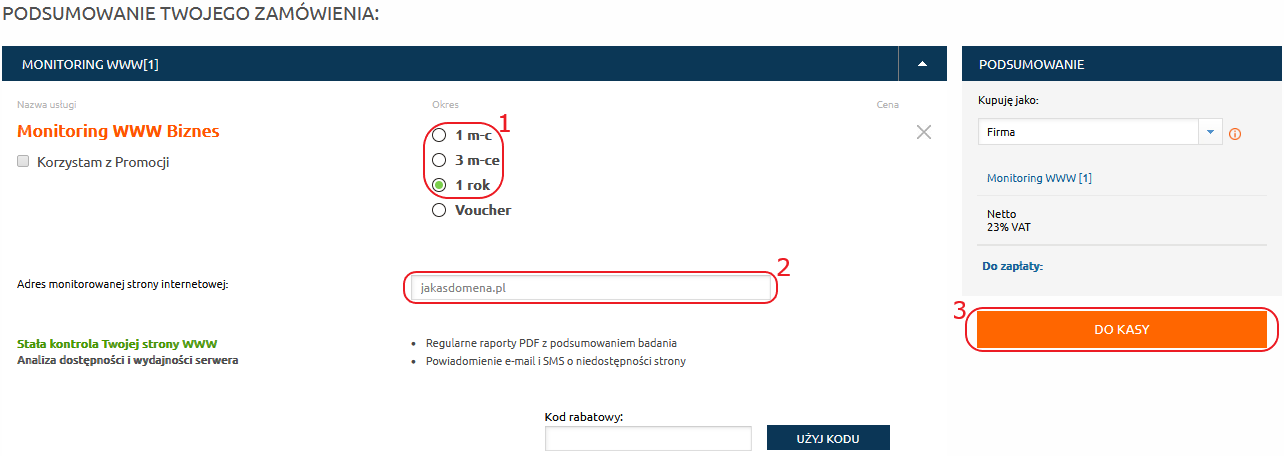Enable the Korzystam z Promocji checkbox
This screenshot has height=456, width=1284.
point(23,161)
